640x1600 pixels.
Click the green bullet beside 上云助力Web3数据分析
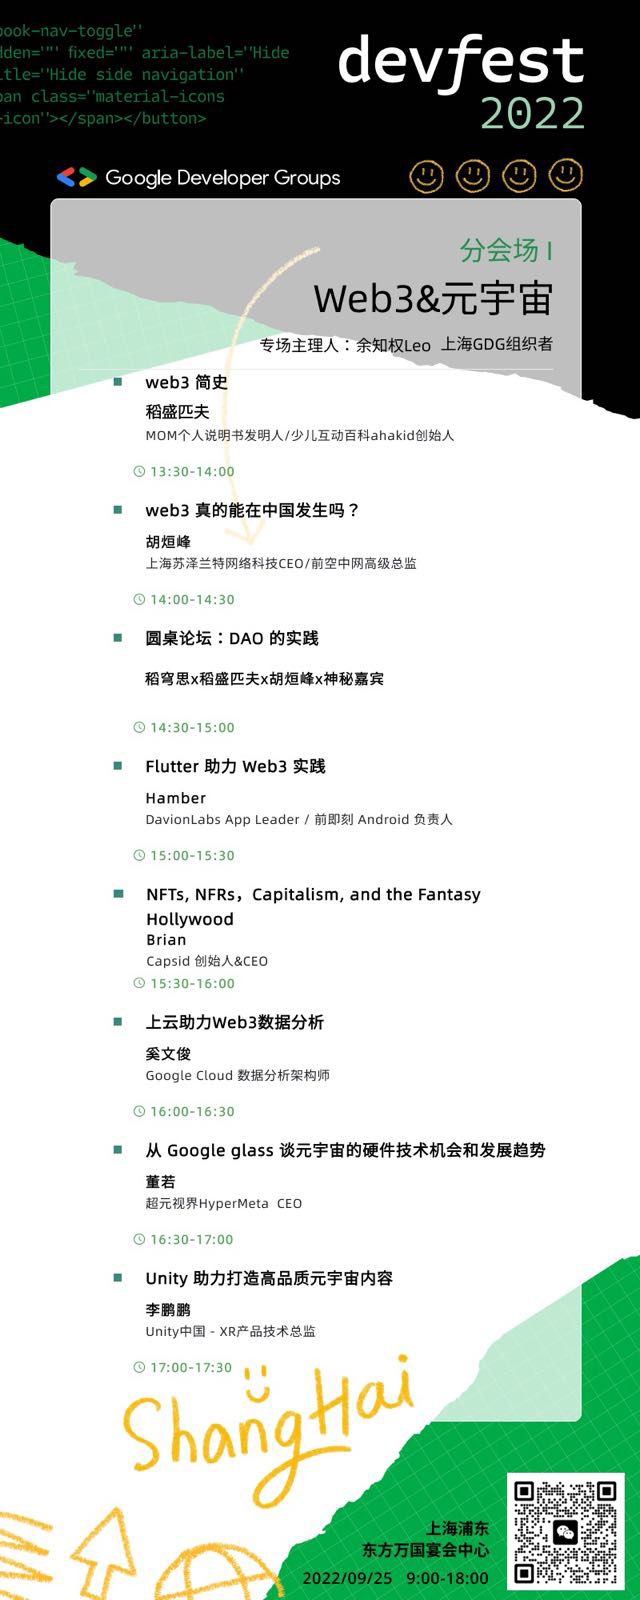pyautogui.click(x=118, y=1022)
